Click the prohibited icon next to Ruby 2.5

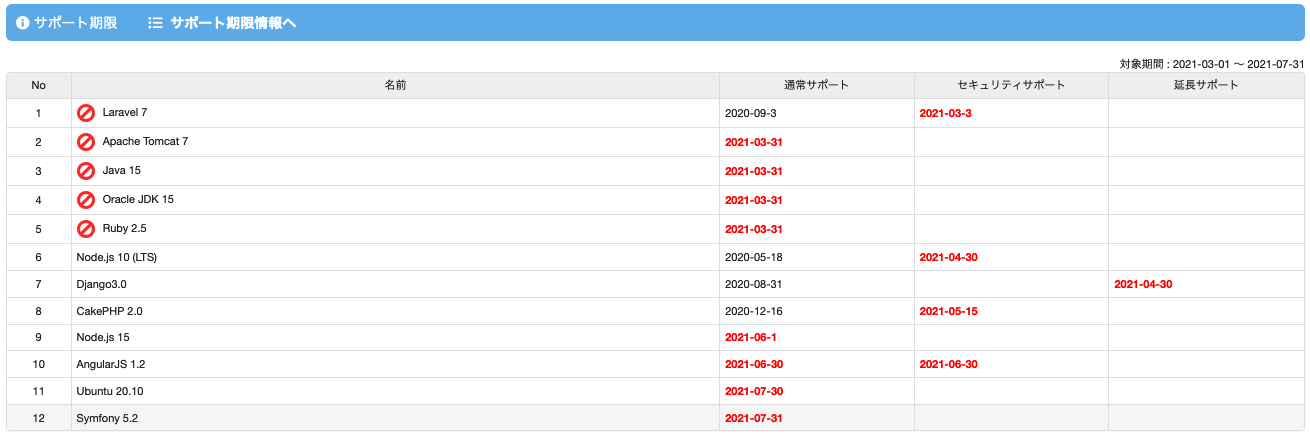tap(86, 229)
